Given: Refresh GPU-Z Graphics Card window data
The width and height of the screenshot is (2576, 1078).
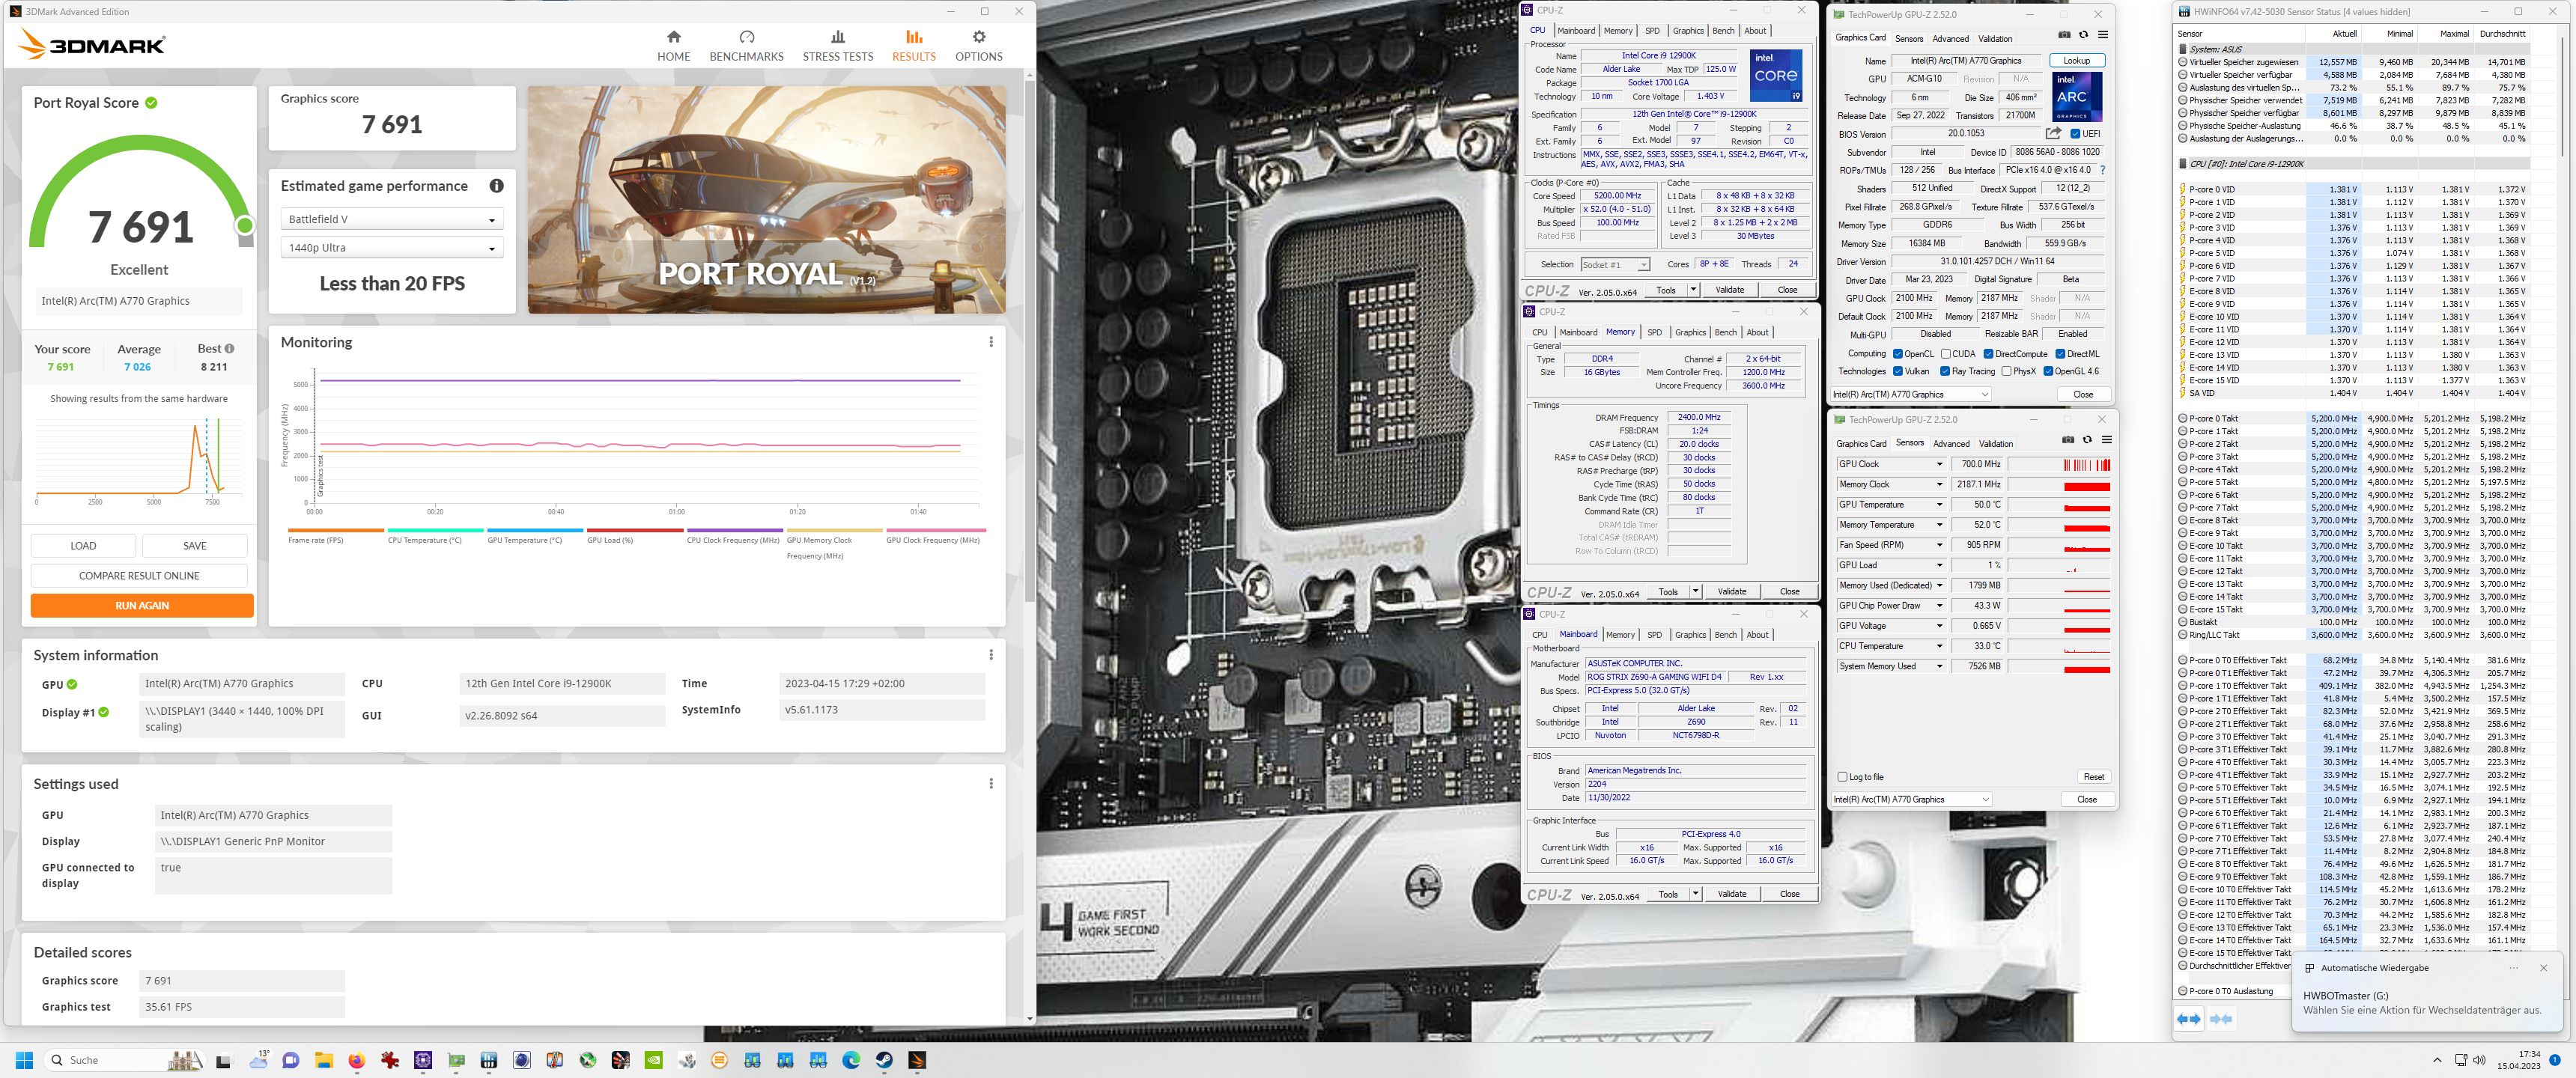Looking at the screenshot, I should point(2083,35).
